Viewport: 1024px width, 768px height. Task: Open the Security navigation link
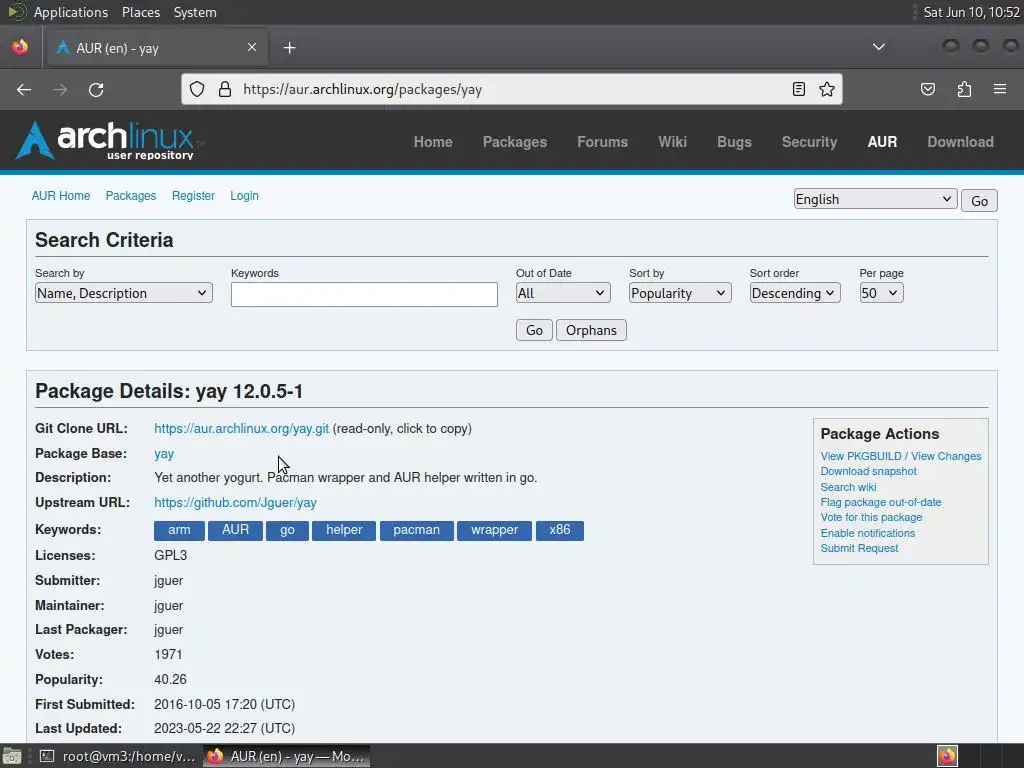click(809, 142)
